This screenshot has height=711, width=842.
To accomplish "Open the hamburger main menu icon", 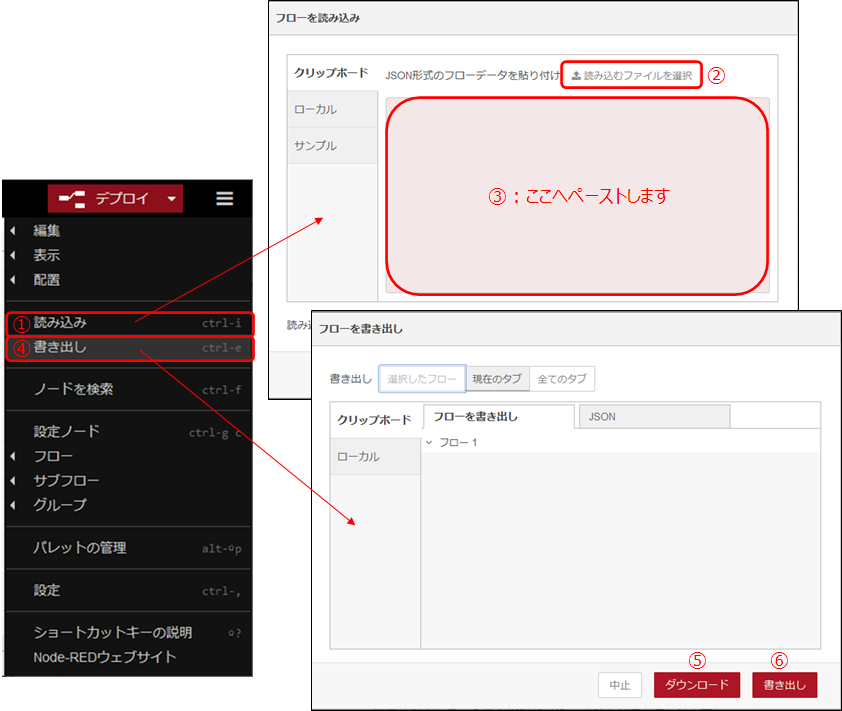I will 224,199.
